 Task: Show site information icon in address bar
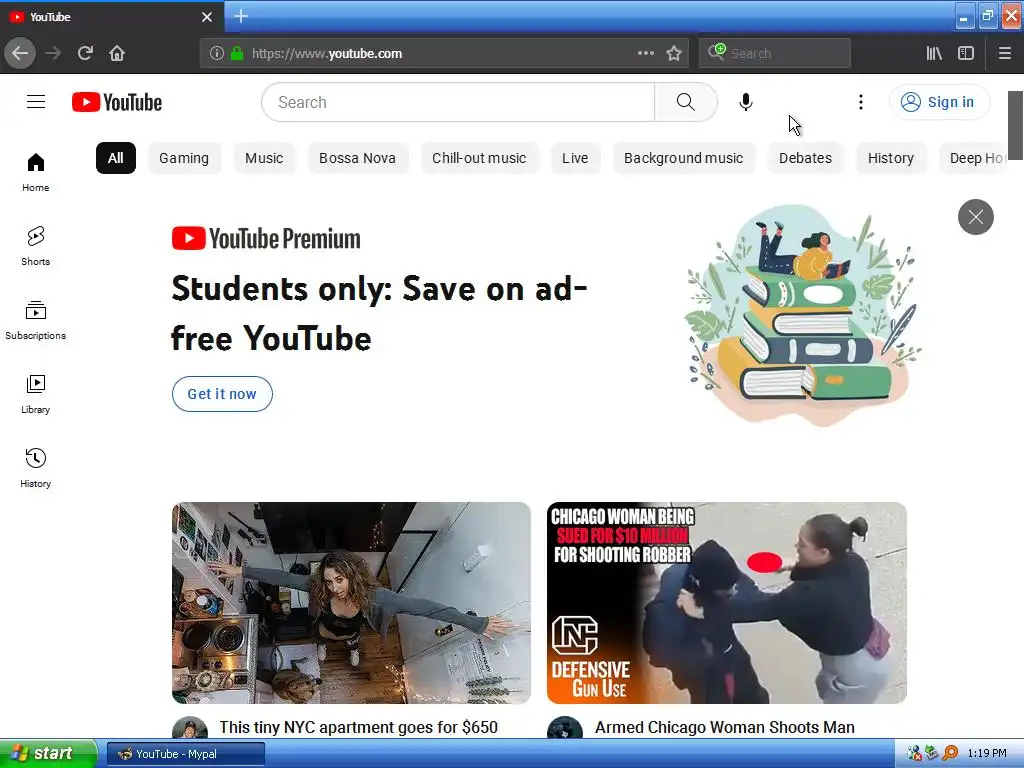click(217, 53)
